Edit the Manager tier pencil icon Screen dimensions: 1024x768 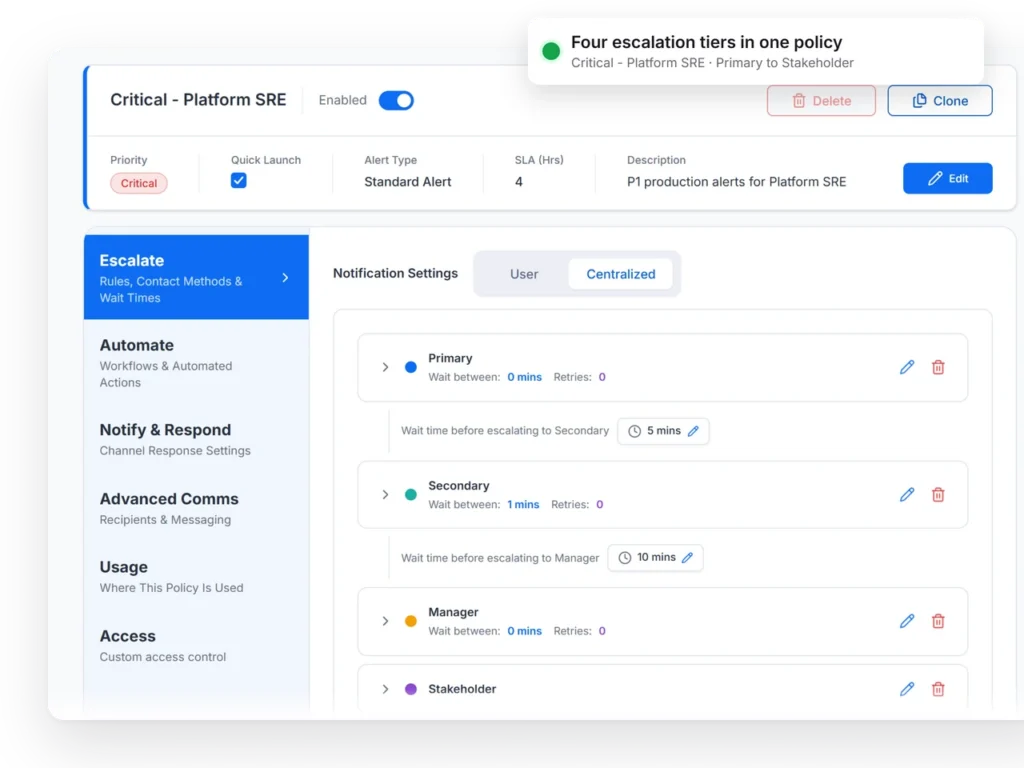906,621
